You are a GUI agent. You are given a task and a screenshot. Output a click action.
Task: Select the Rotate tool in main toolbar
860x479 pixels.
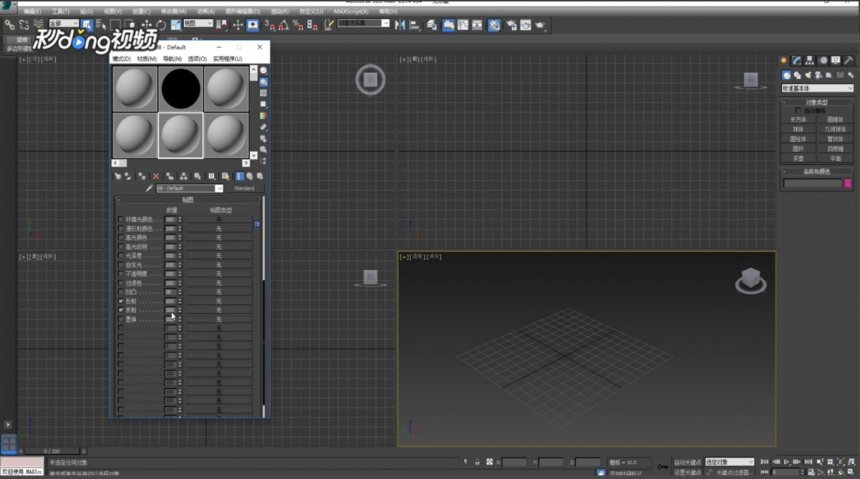[x=161, y=25]
